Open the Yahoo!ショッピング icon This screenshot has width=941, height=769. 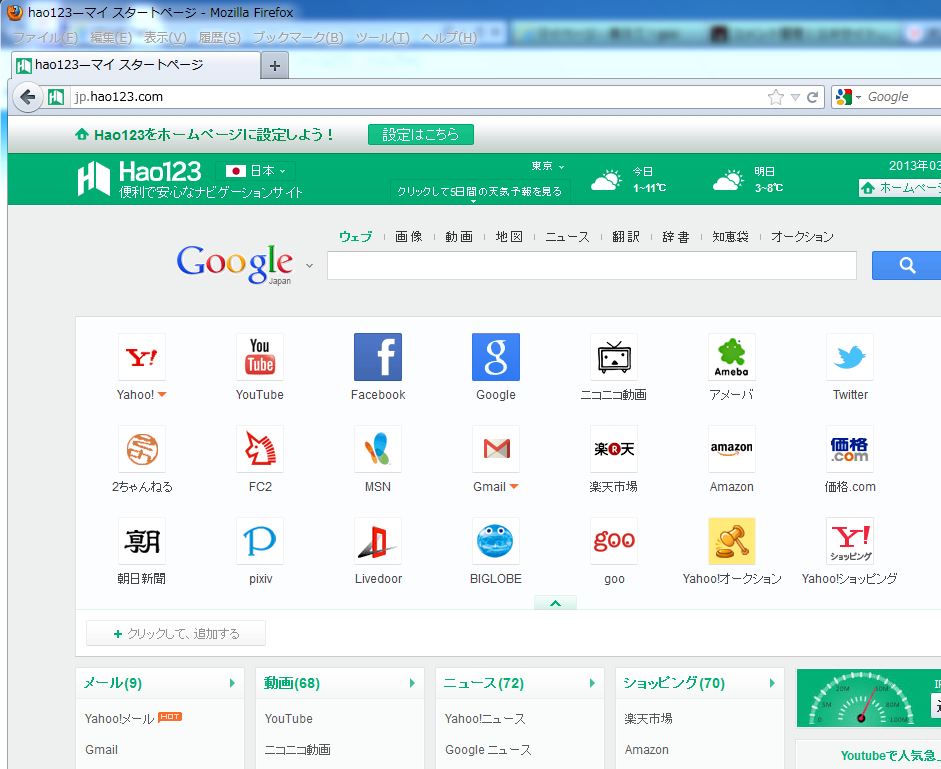pyautogui.click(x=850, y=541)
